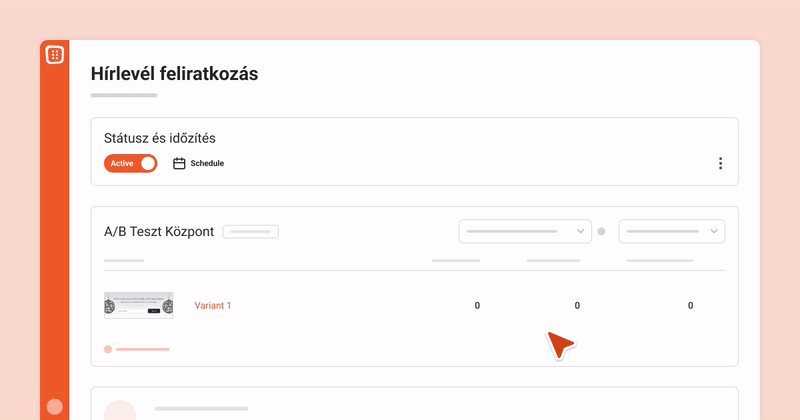Open the three-dot options menu

(720, 163)
